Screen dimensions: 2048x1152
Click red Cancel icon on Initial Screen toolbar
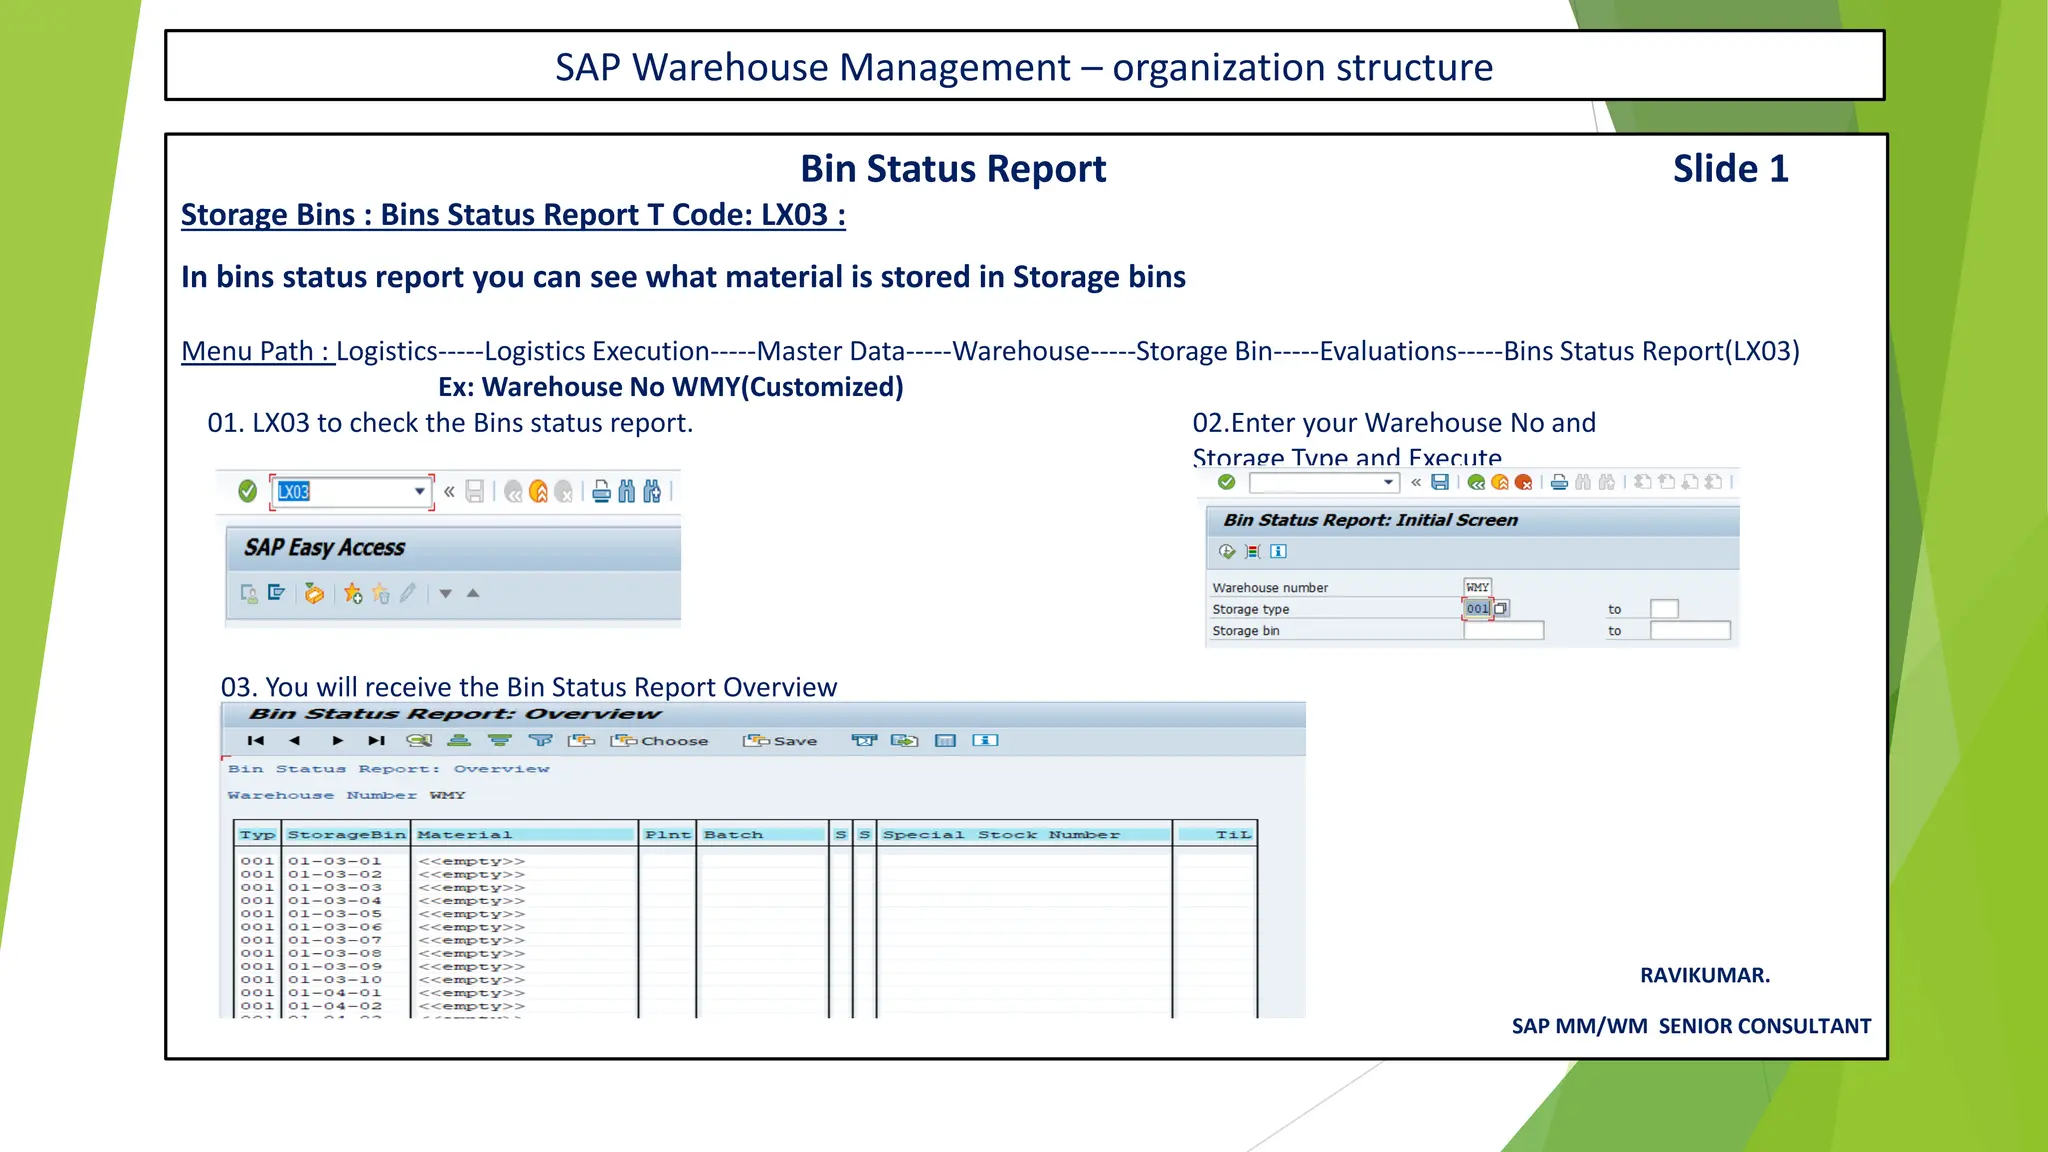click(1524, 482)
